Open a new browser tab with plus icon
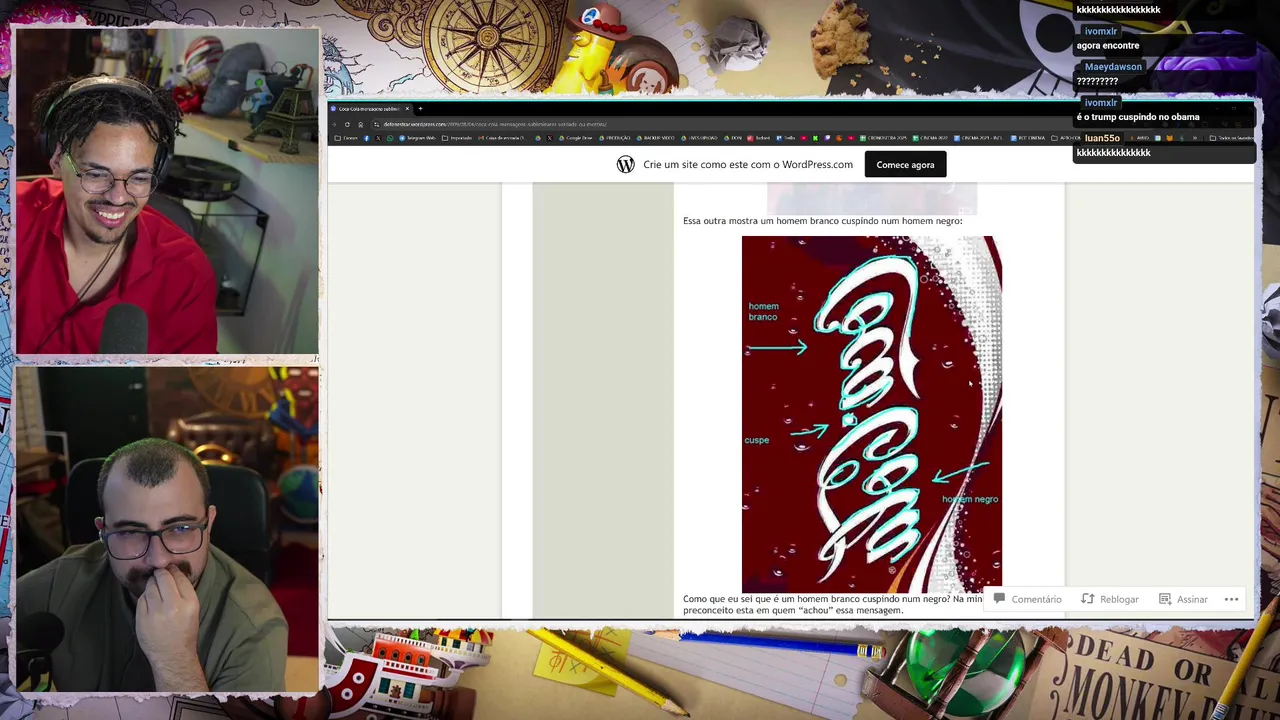The image size is (1280, 720). pyautogui.click(x=420, y=109)
